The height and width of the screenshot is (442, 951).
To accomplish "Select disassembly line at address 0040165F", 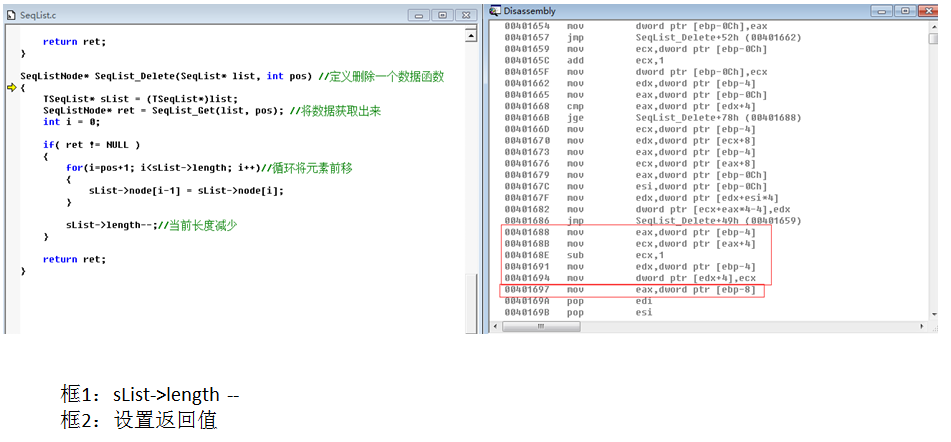I will (x=636, y=72).
